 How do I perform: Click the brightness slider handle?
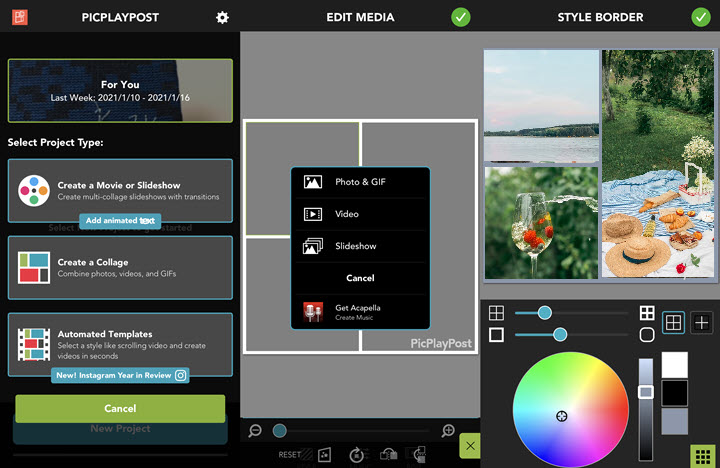pyautogui.click(x=646, y=392)
